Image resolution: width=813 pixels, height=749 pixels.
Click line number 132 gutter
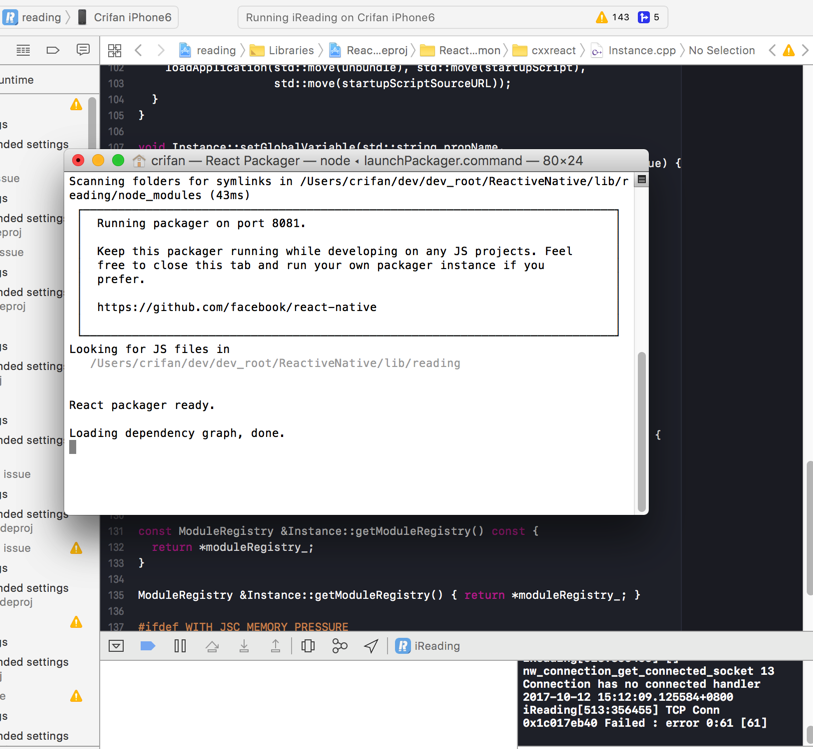116,547
